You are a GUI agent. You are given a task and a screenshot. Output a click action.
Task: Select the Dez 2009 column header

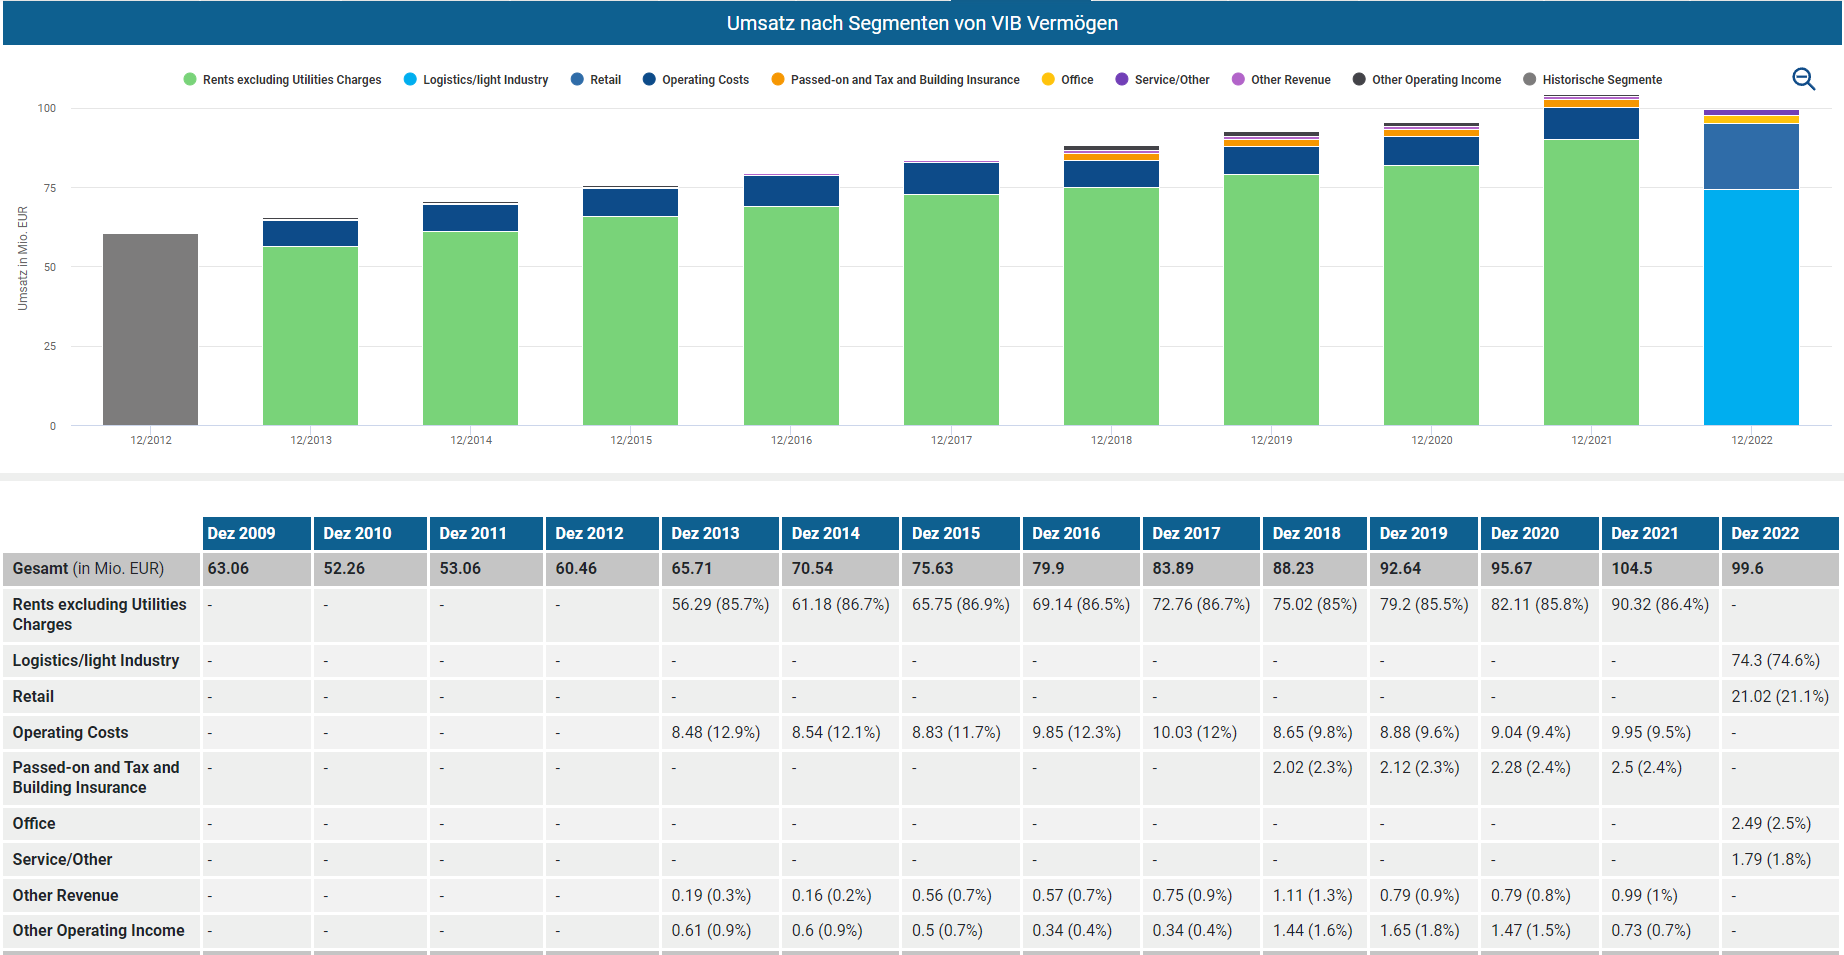coord(256,533)
